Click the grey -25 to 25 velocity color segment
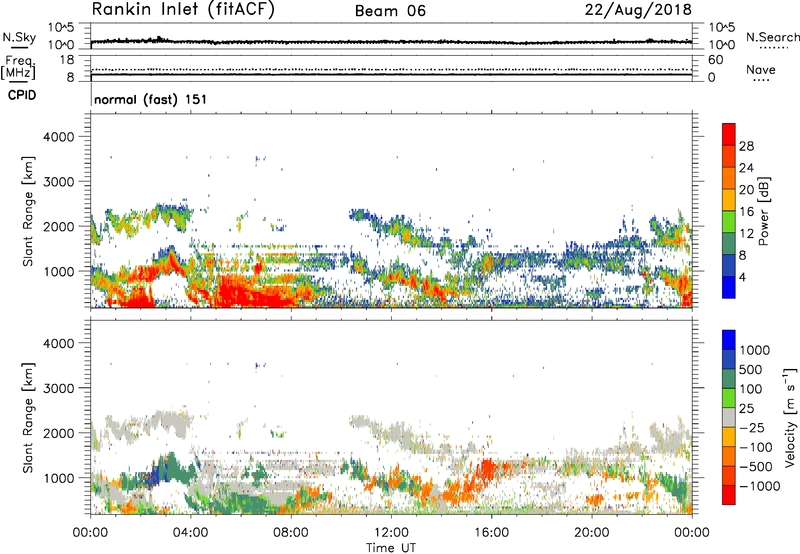This screenshot has width=800, height=554. (729, 418)
